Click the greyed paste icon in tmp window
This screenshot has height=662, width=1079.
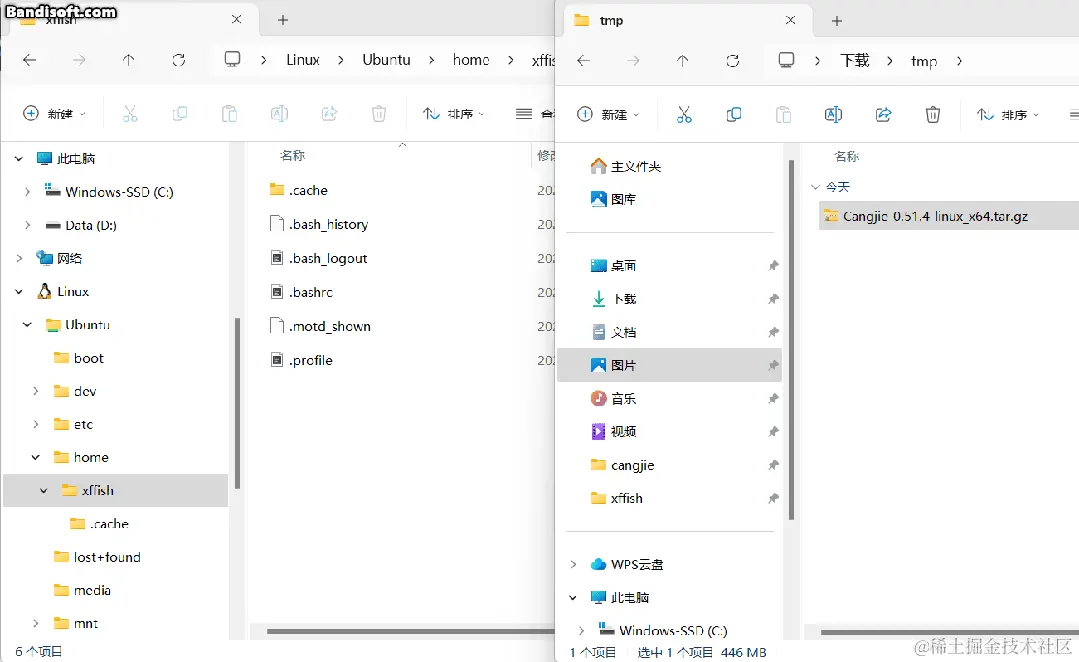[x=783, y=114]
